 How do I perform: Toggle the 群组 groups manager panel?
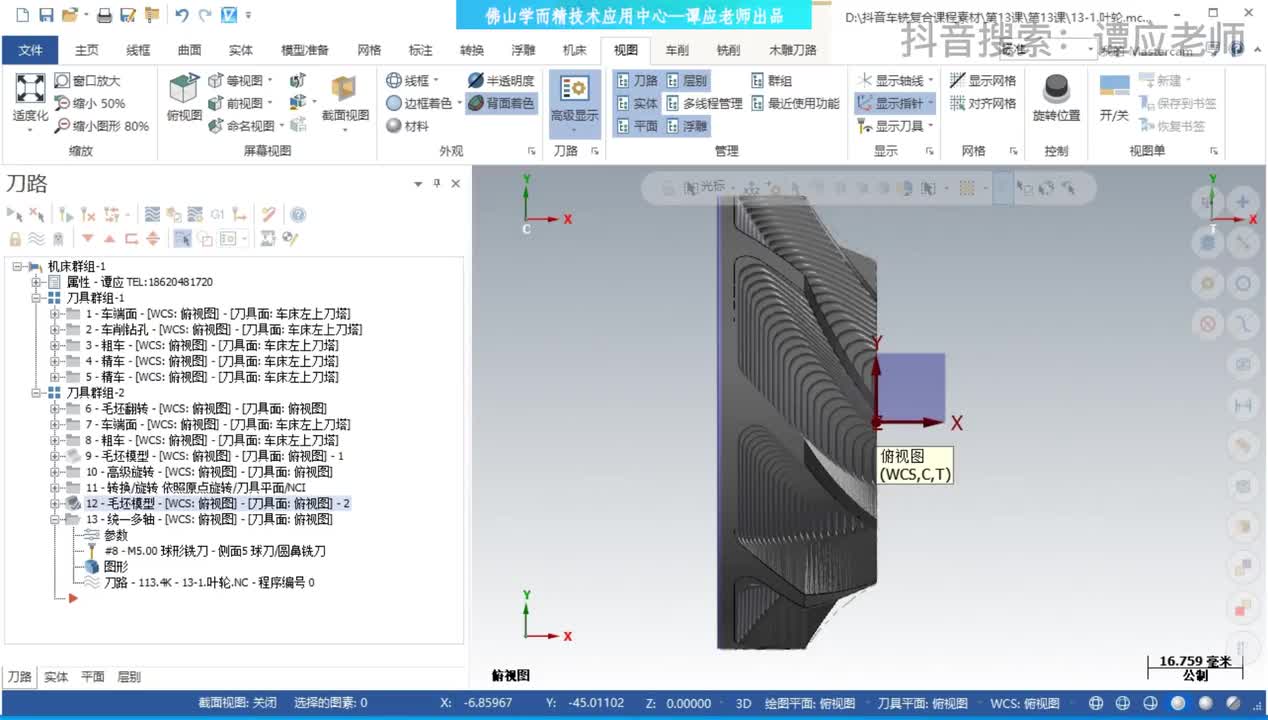click(771, 81)
